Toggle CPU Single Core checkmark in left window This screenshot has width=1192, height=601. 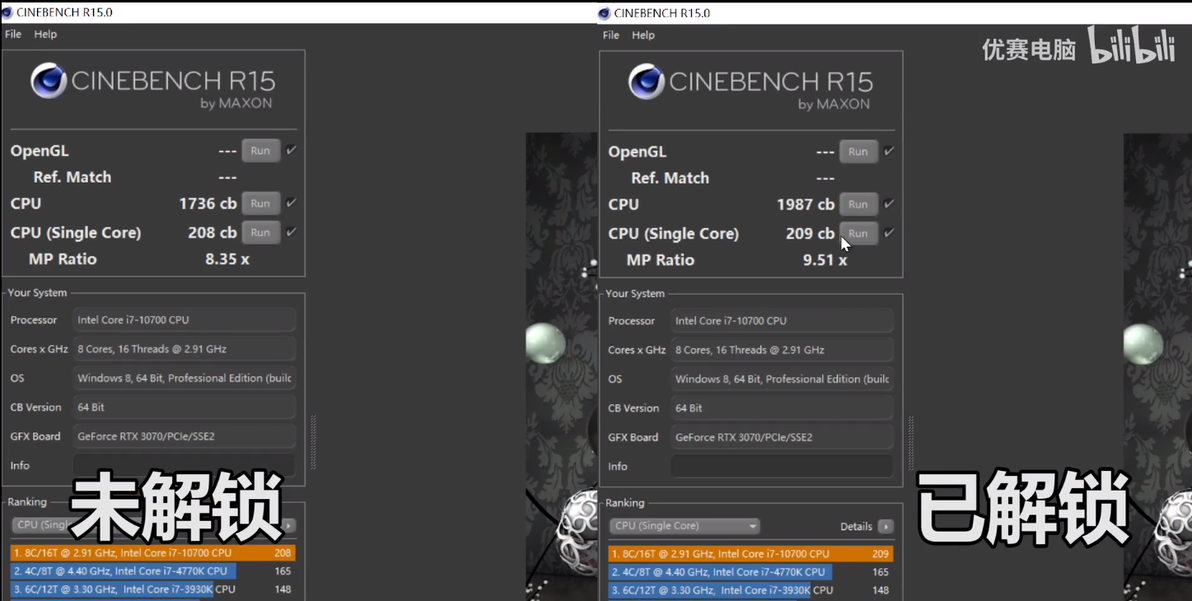tap(291, 232)
